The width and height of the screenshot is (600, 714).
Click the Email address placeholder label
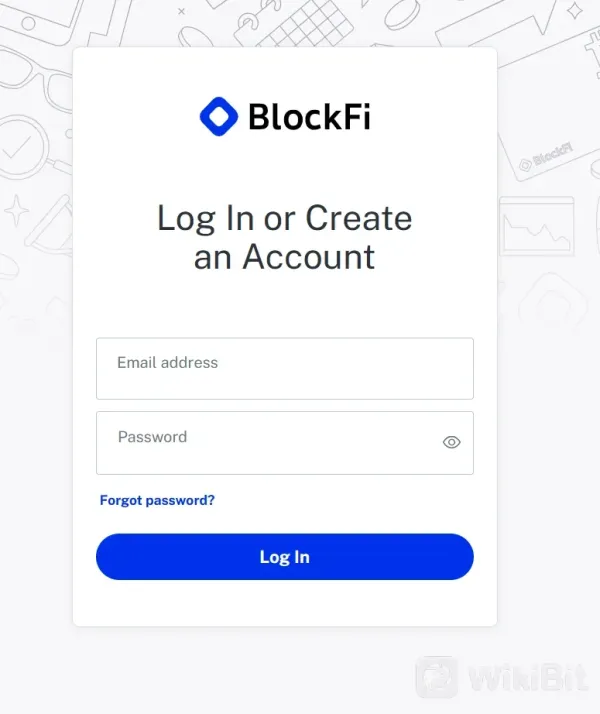167,363
